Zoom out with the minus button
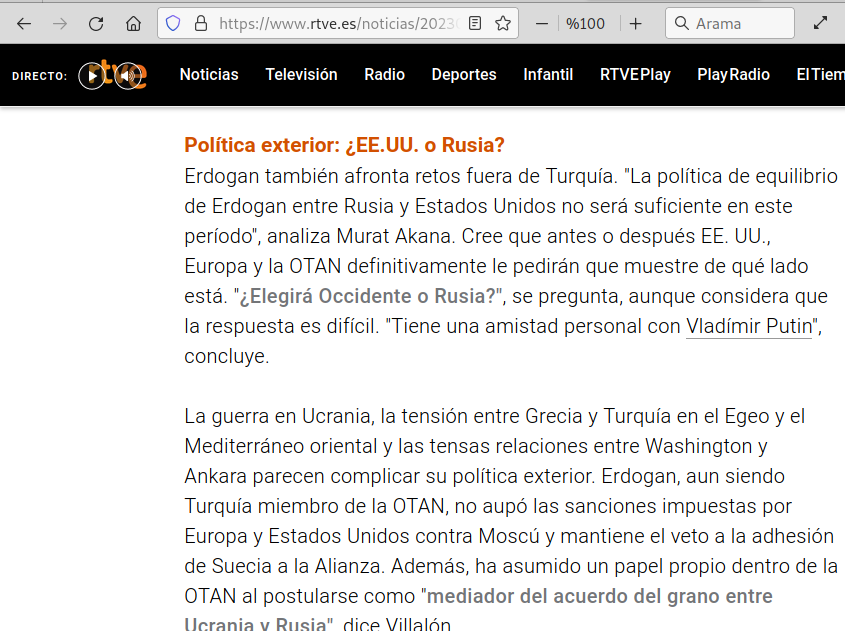 tap(541, 23)
